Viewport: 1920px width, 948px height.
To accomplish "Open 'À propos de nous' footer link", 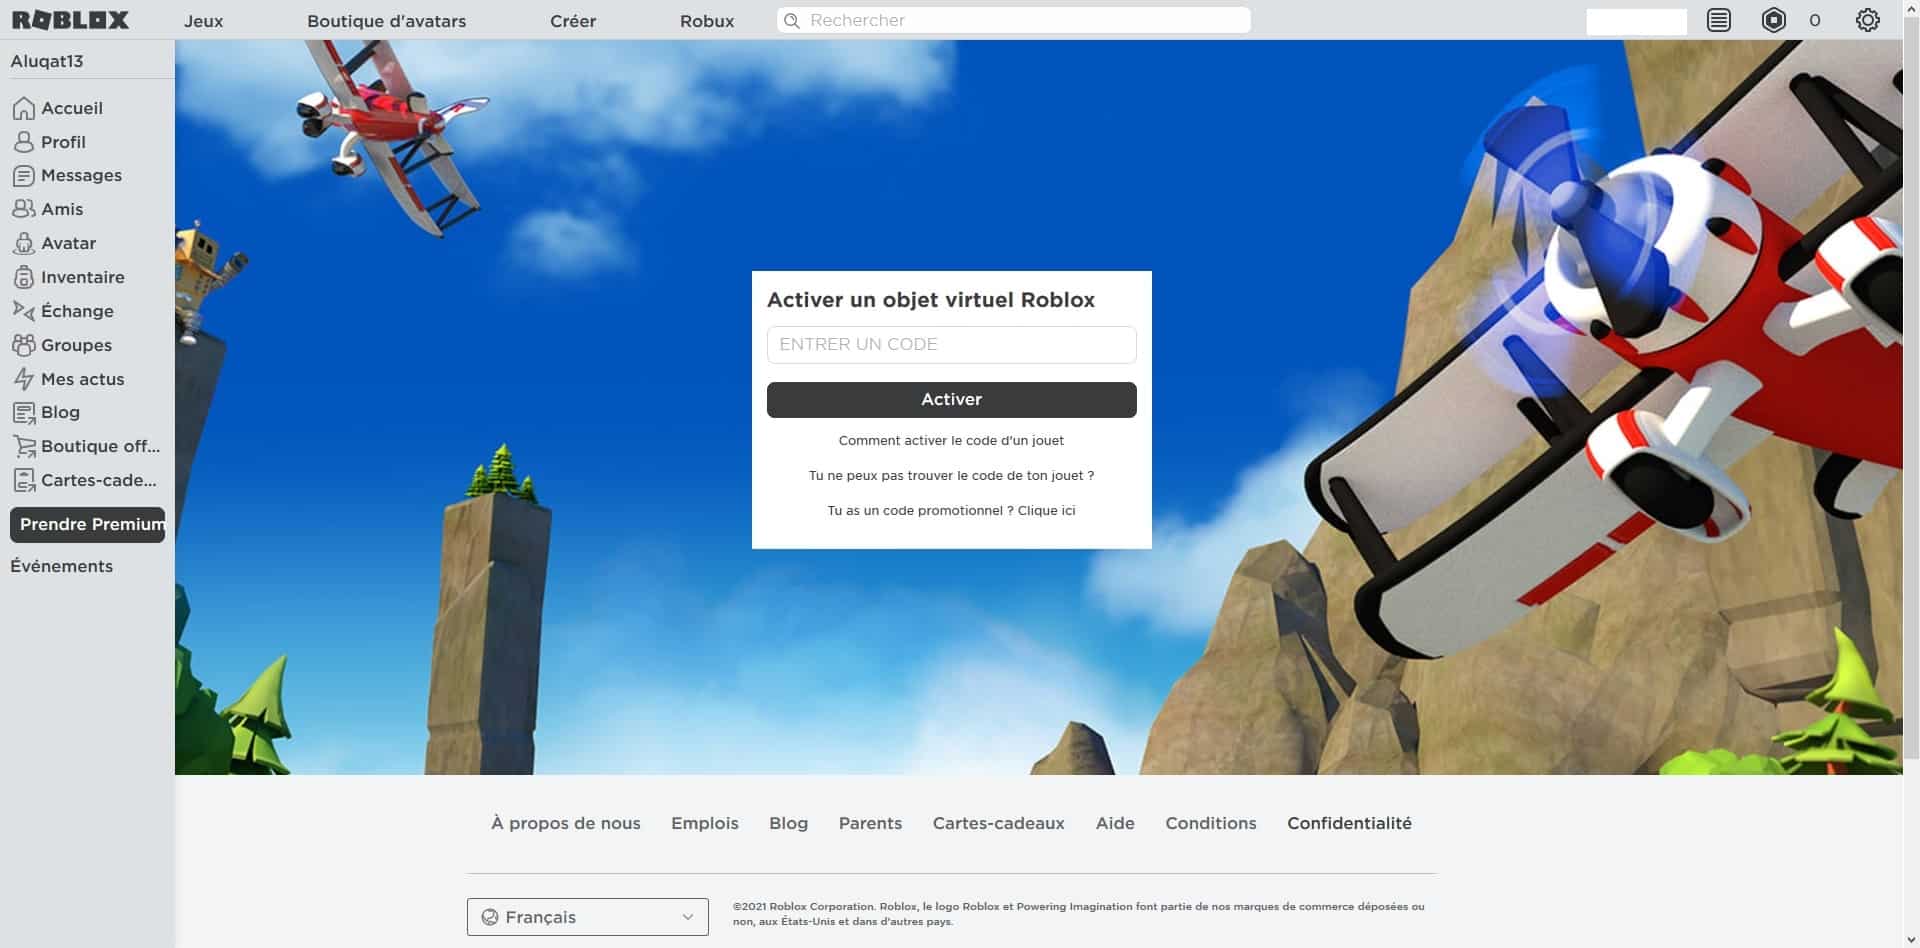I will (566, 823).
